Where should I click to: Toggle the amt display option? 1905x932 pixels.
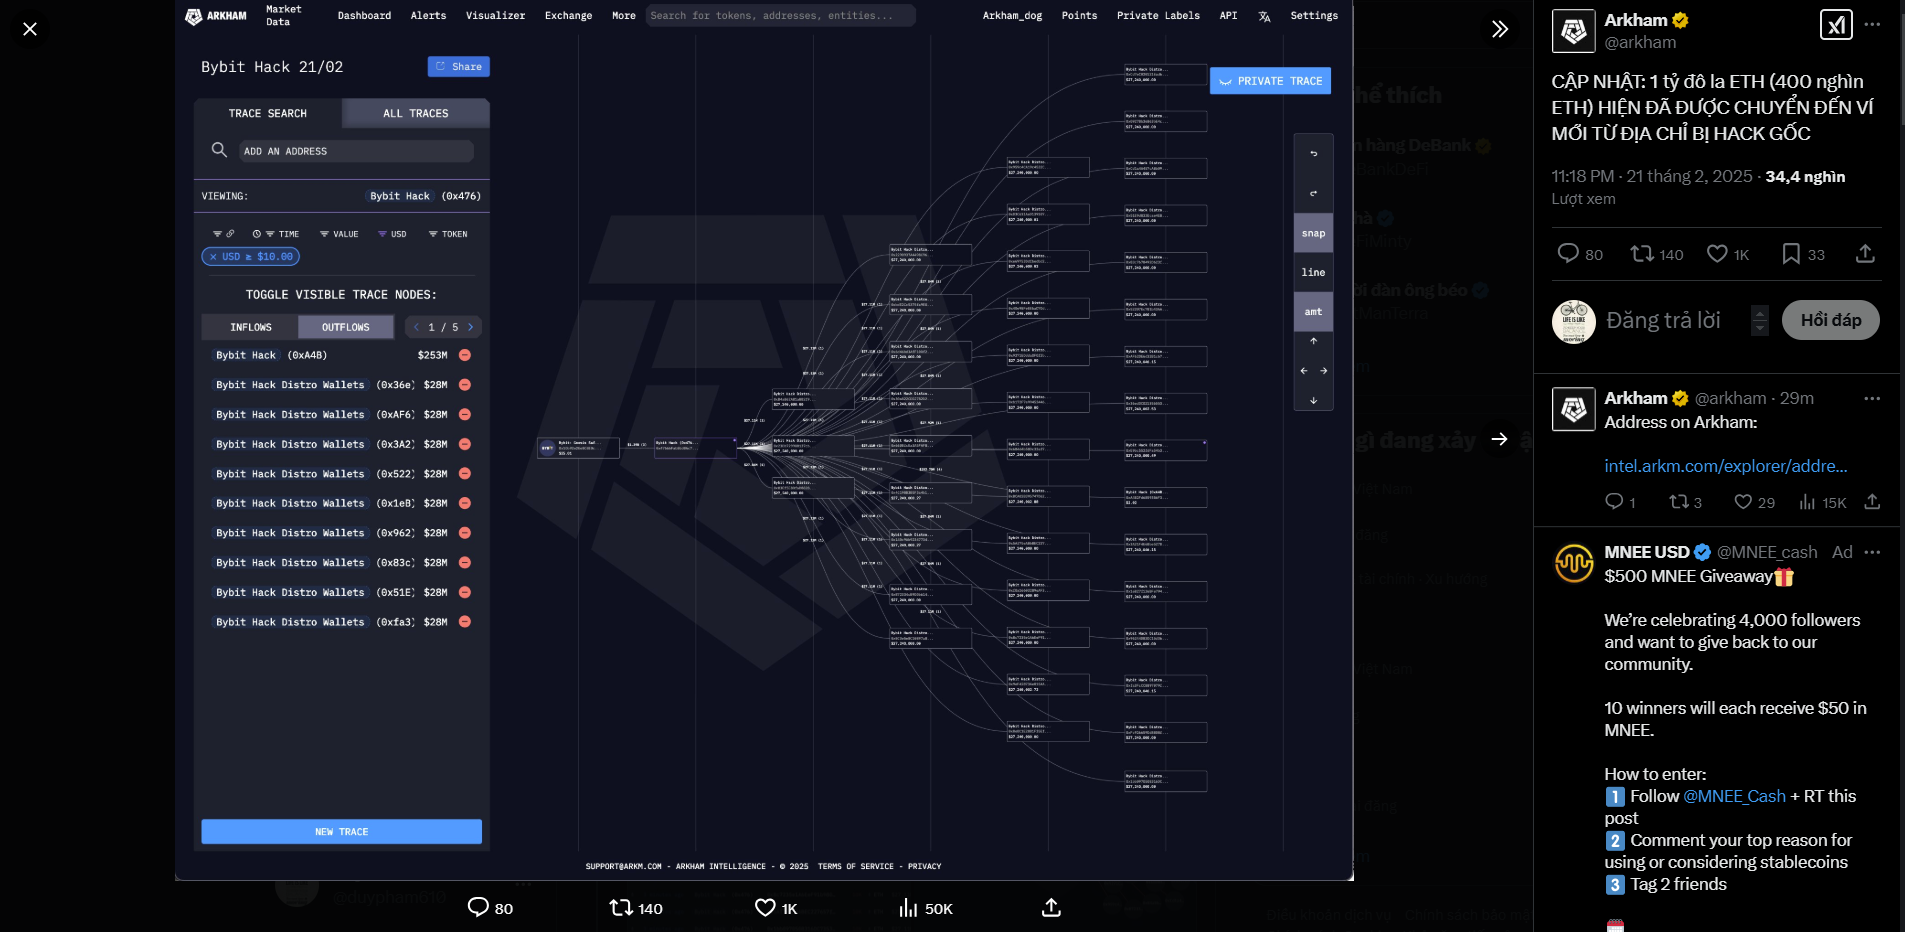(1313, 312)
